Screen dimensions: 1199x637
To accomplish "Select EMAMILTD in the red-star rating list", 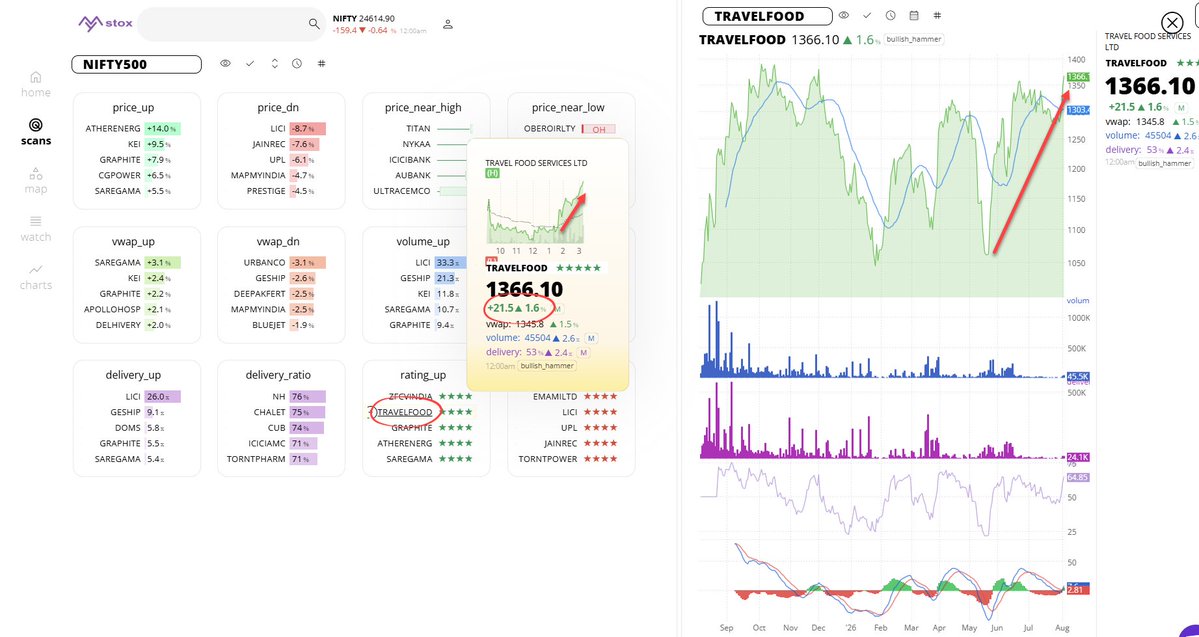I will click(x=555, y=396).
